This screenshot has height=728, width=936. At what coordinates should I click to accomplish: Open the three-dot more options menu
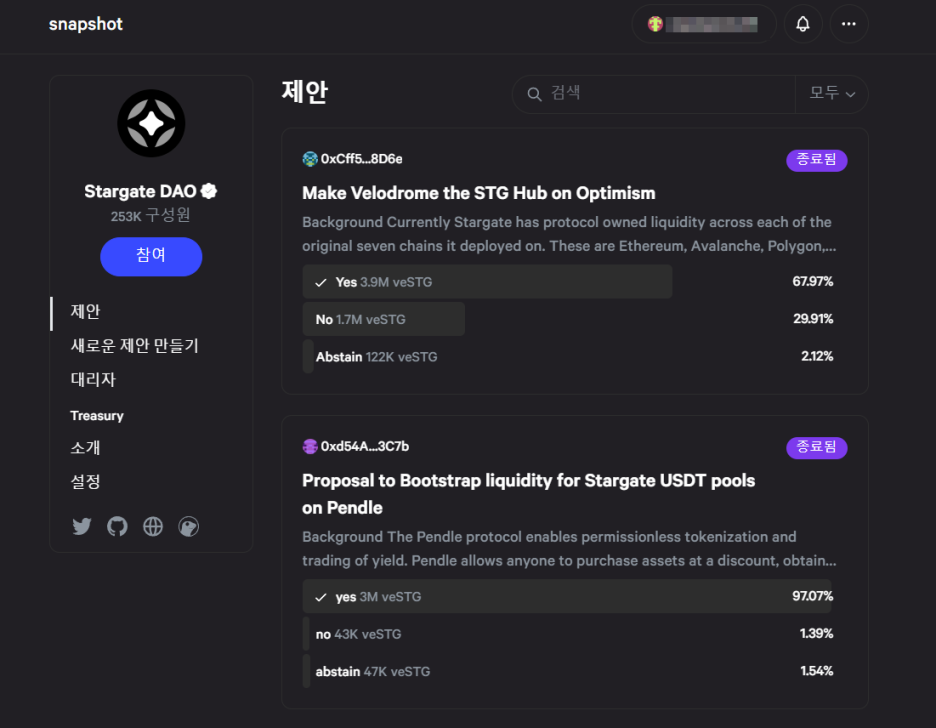pyautogui.click(x=848, y=24)
